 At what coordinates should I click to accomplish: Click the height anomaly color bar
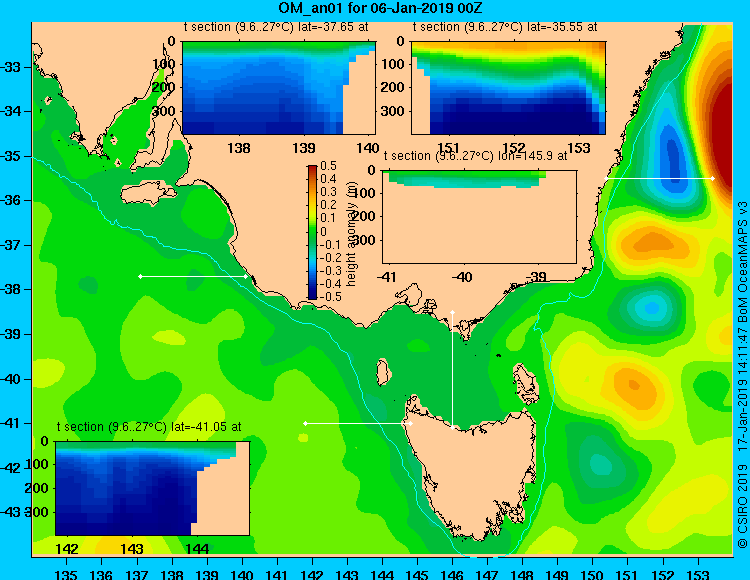[312, 232]
